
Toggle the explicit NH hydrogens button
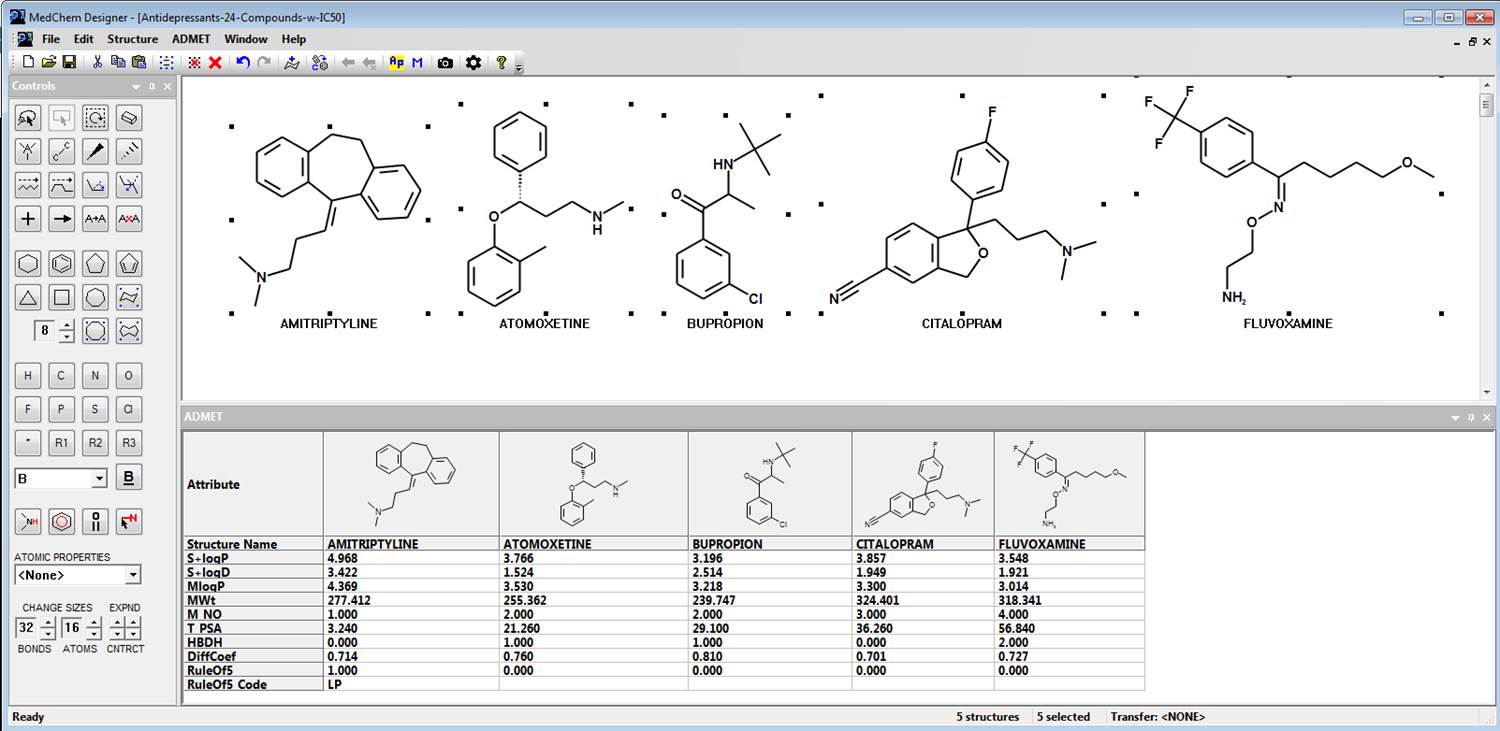[x=28, y=520]
